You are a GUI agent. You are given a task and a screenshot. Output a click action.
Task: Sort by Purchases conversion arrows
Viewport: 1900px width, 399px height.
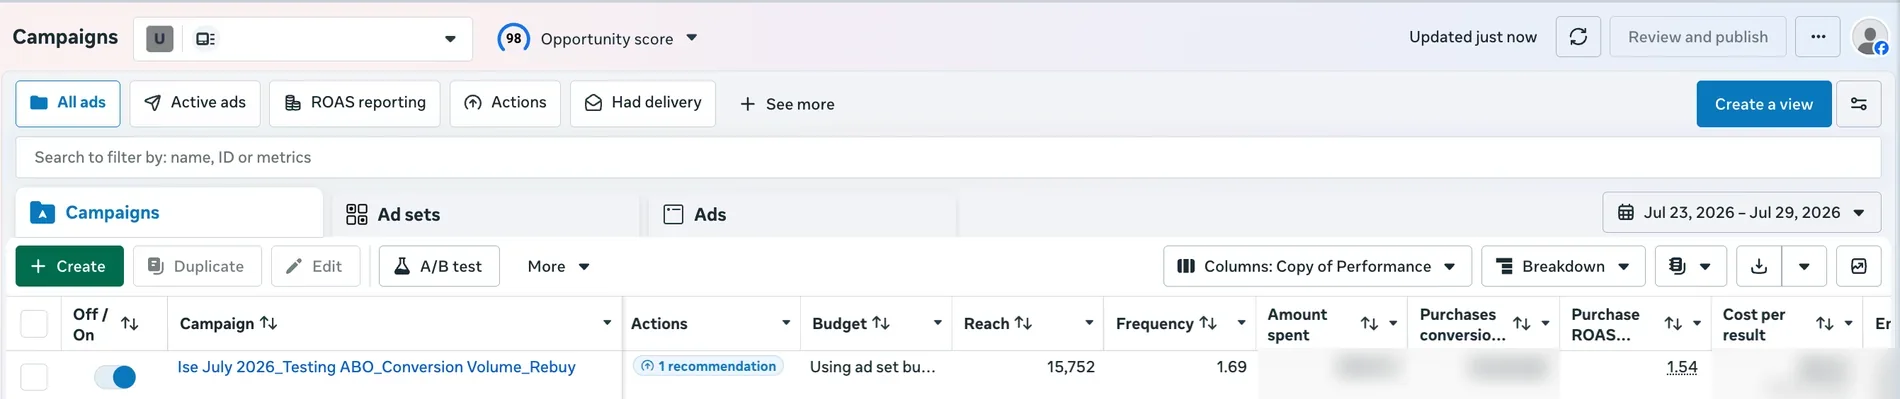click(x=1522, y=324)
